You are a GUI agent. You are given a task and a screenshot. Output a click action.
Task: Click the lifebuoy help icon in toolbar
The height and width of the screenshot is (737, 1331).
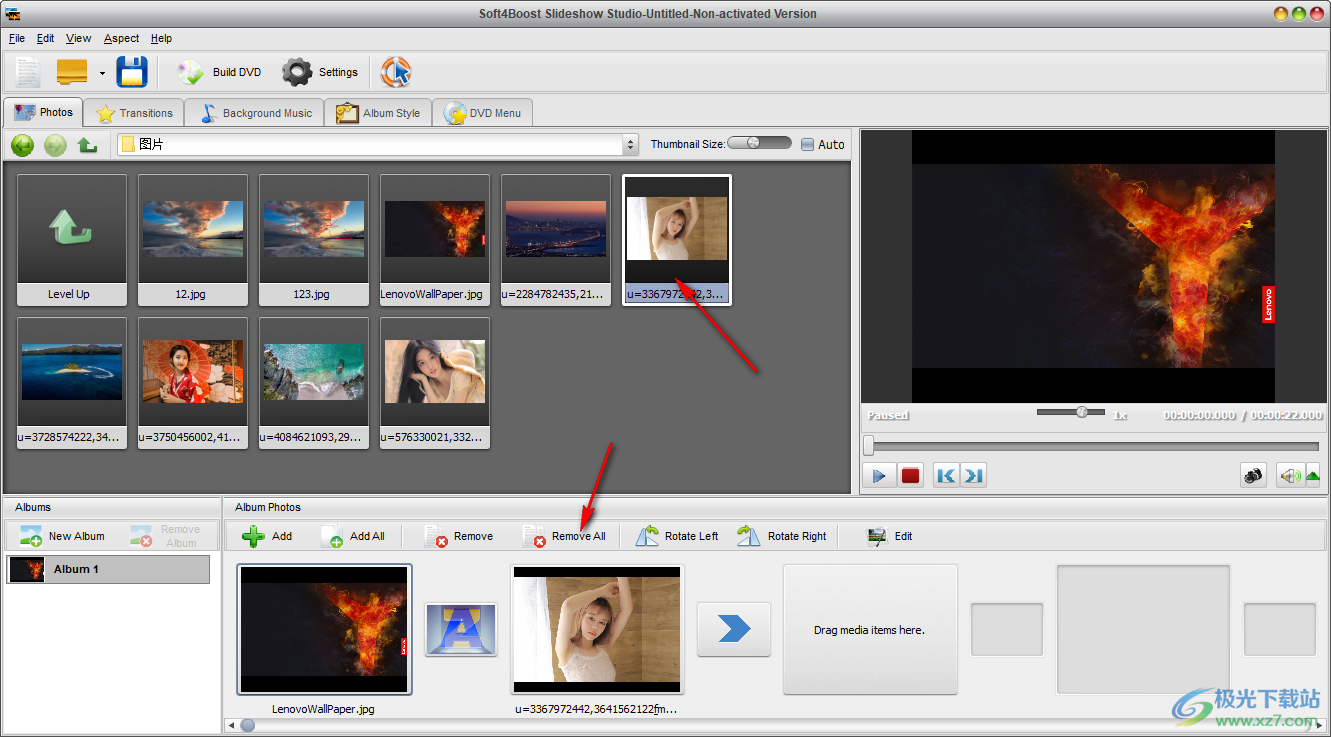(396, 72)
